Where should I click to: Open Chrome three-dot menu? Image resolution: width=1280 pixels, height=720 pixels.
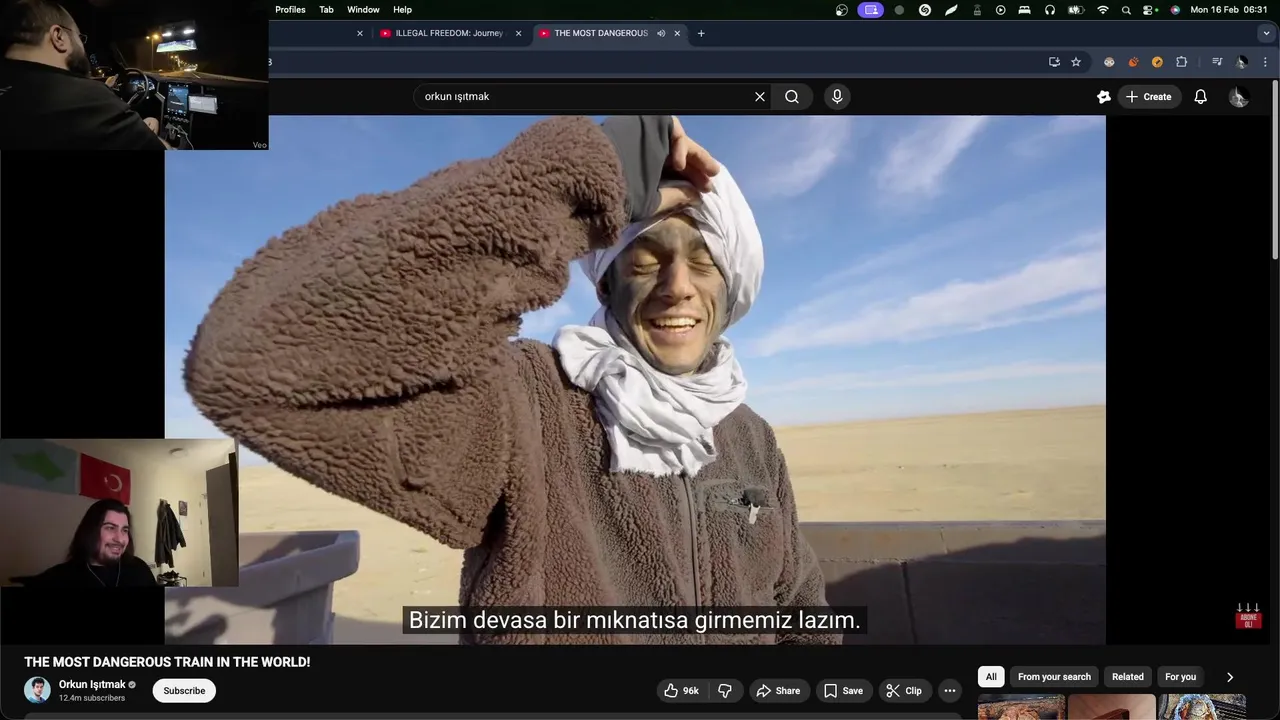point(1266,62)
